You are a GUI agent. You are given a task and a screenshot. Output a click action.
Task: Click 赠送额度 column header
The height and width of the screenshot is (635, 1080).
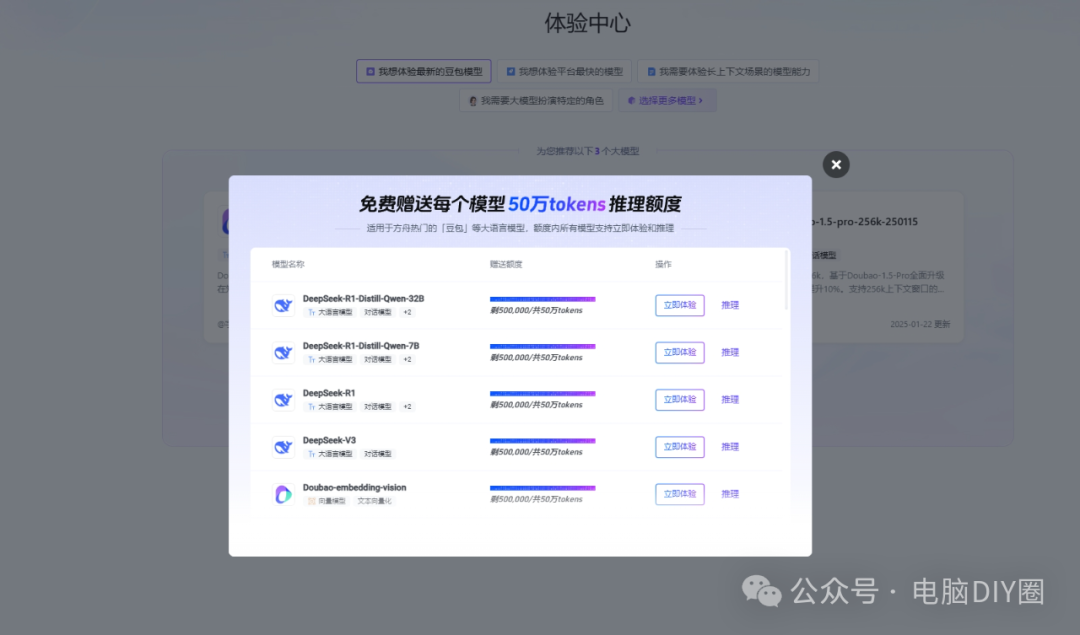coord(506,264)
